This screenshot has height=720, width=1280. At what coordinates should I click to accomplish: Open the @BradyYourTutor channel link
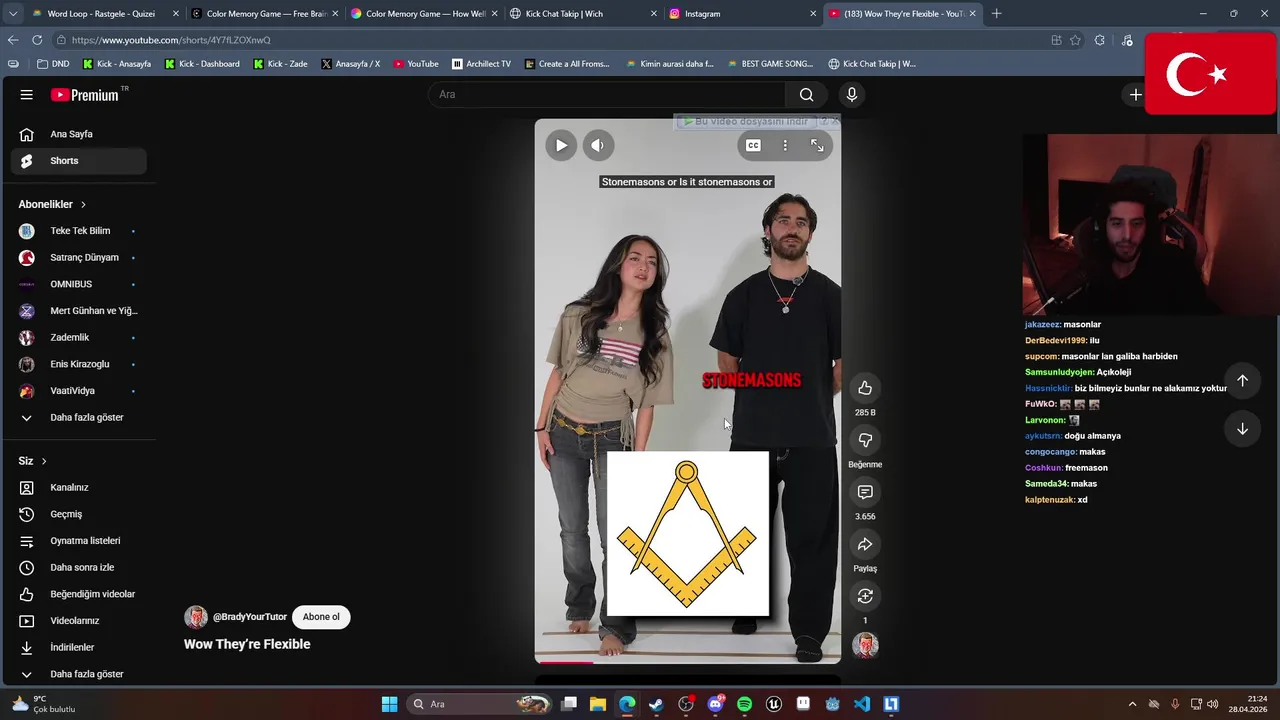tap(249, 617)
